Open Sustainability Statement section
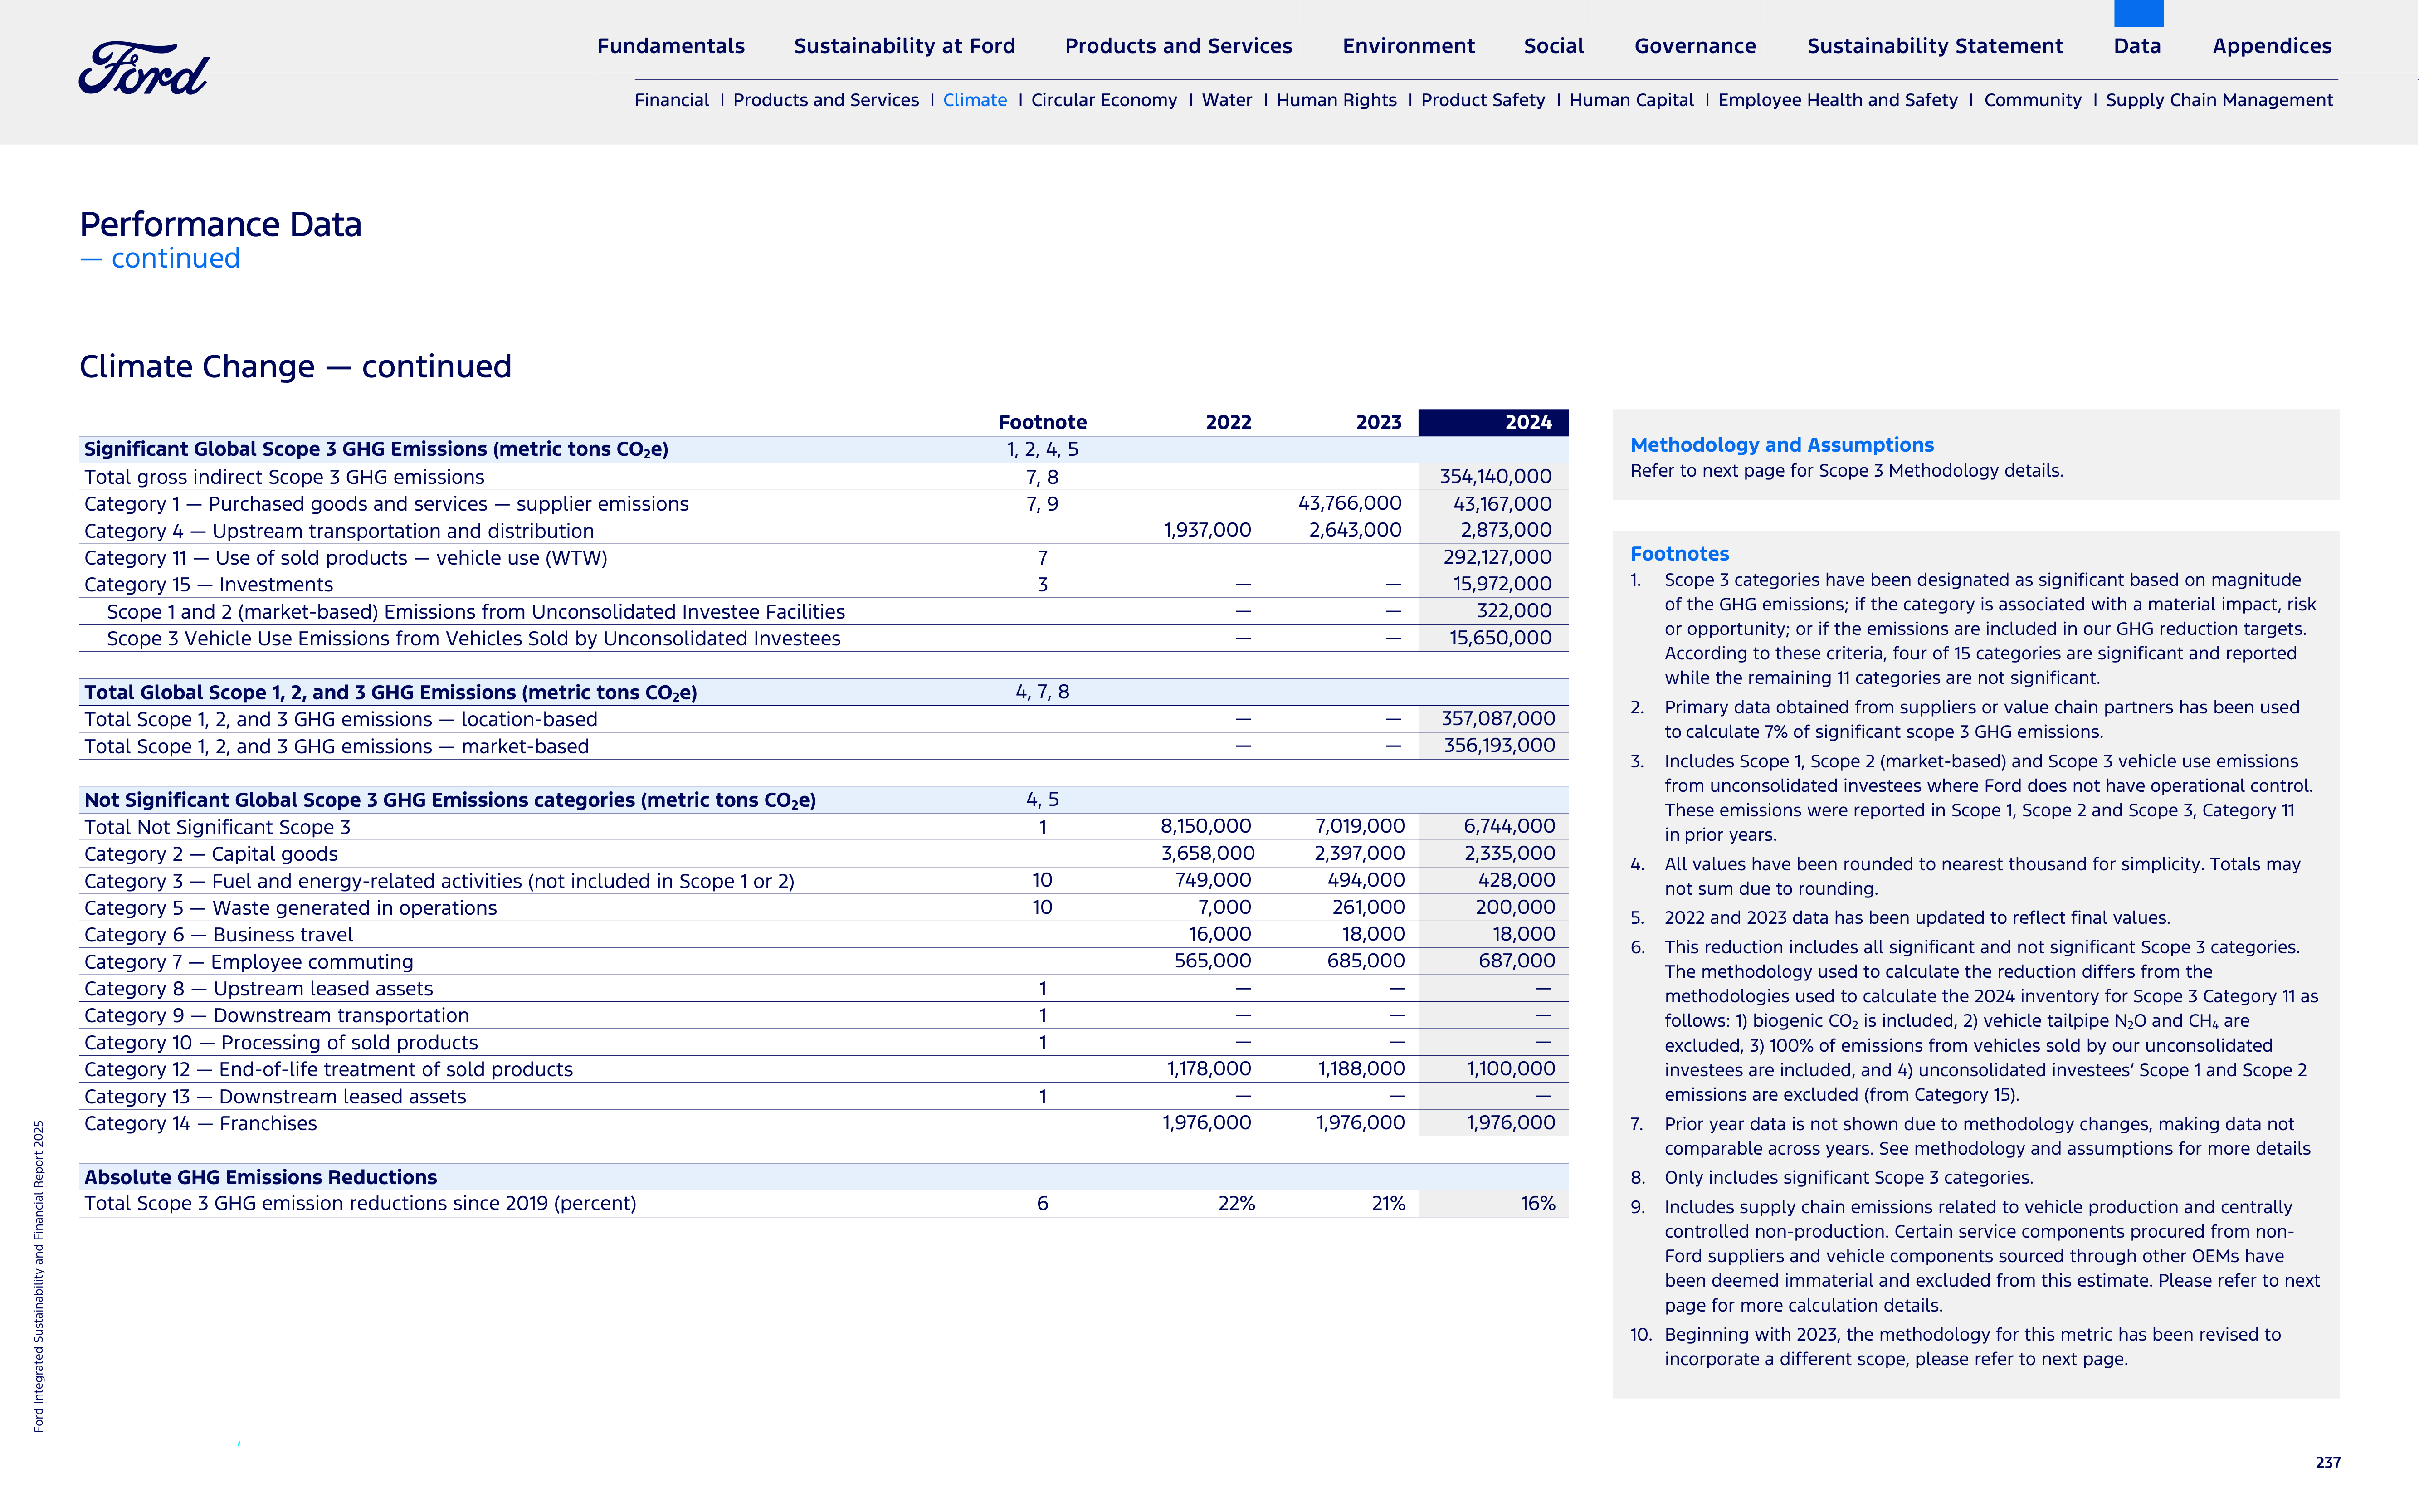The image size is (2419, 1512). click(1935, 46)
